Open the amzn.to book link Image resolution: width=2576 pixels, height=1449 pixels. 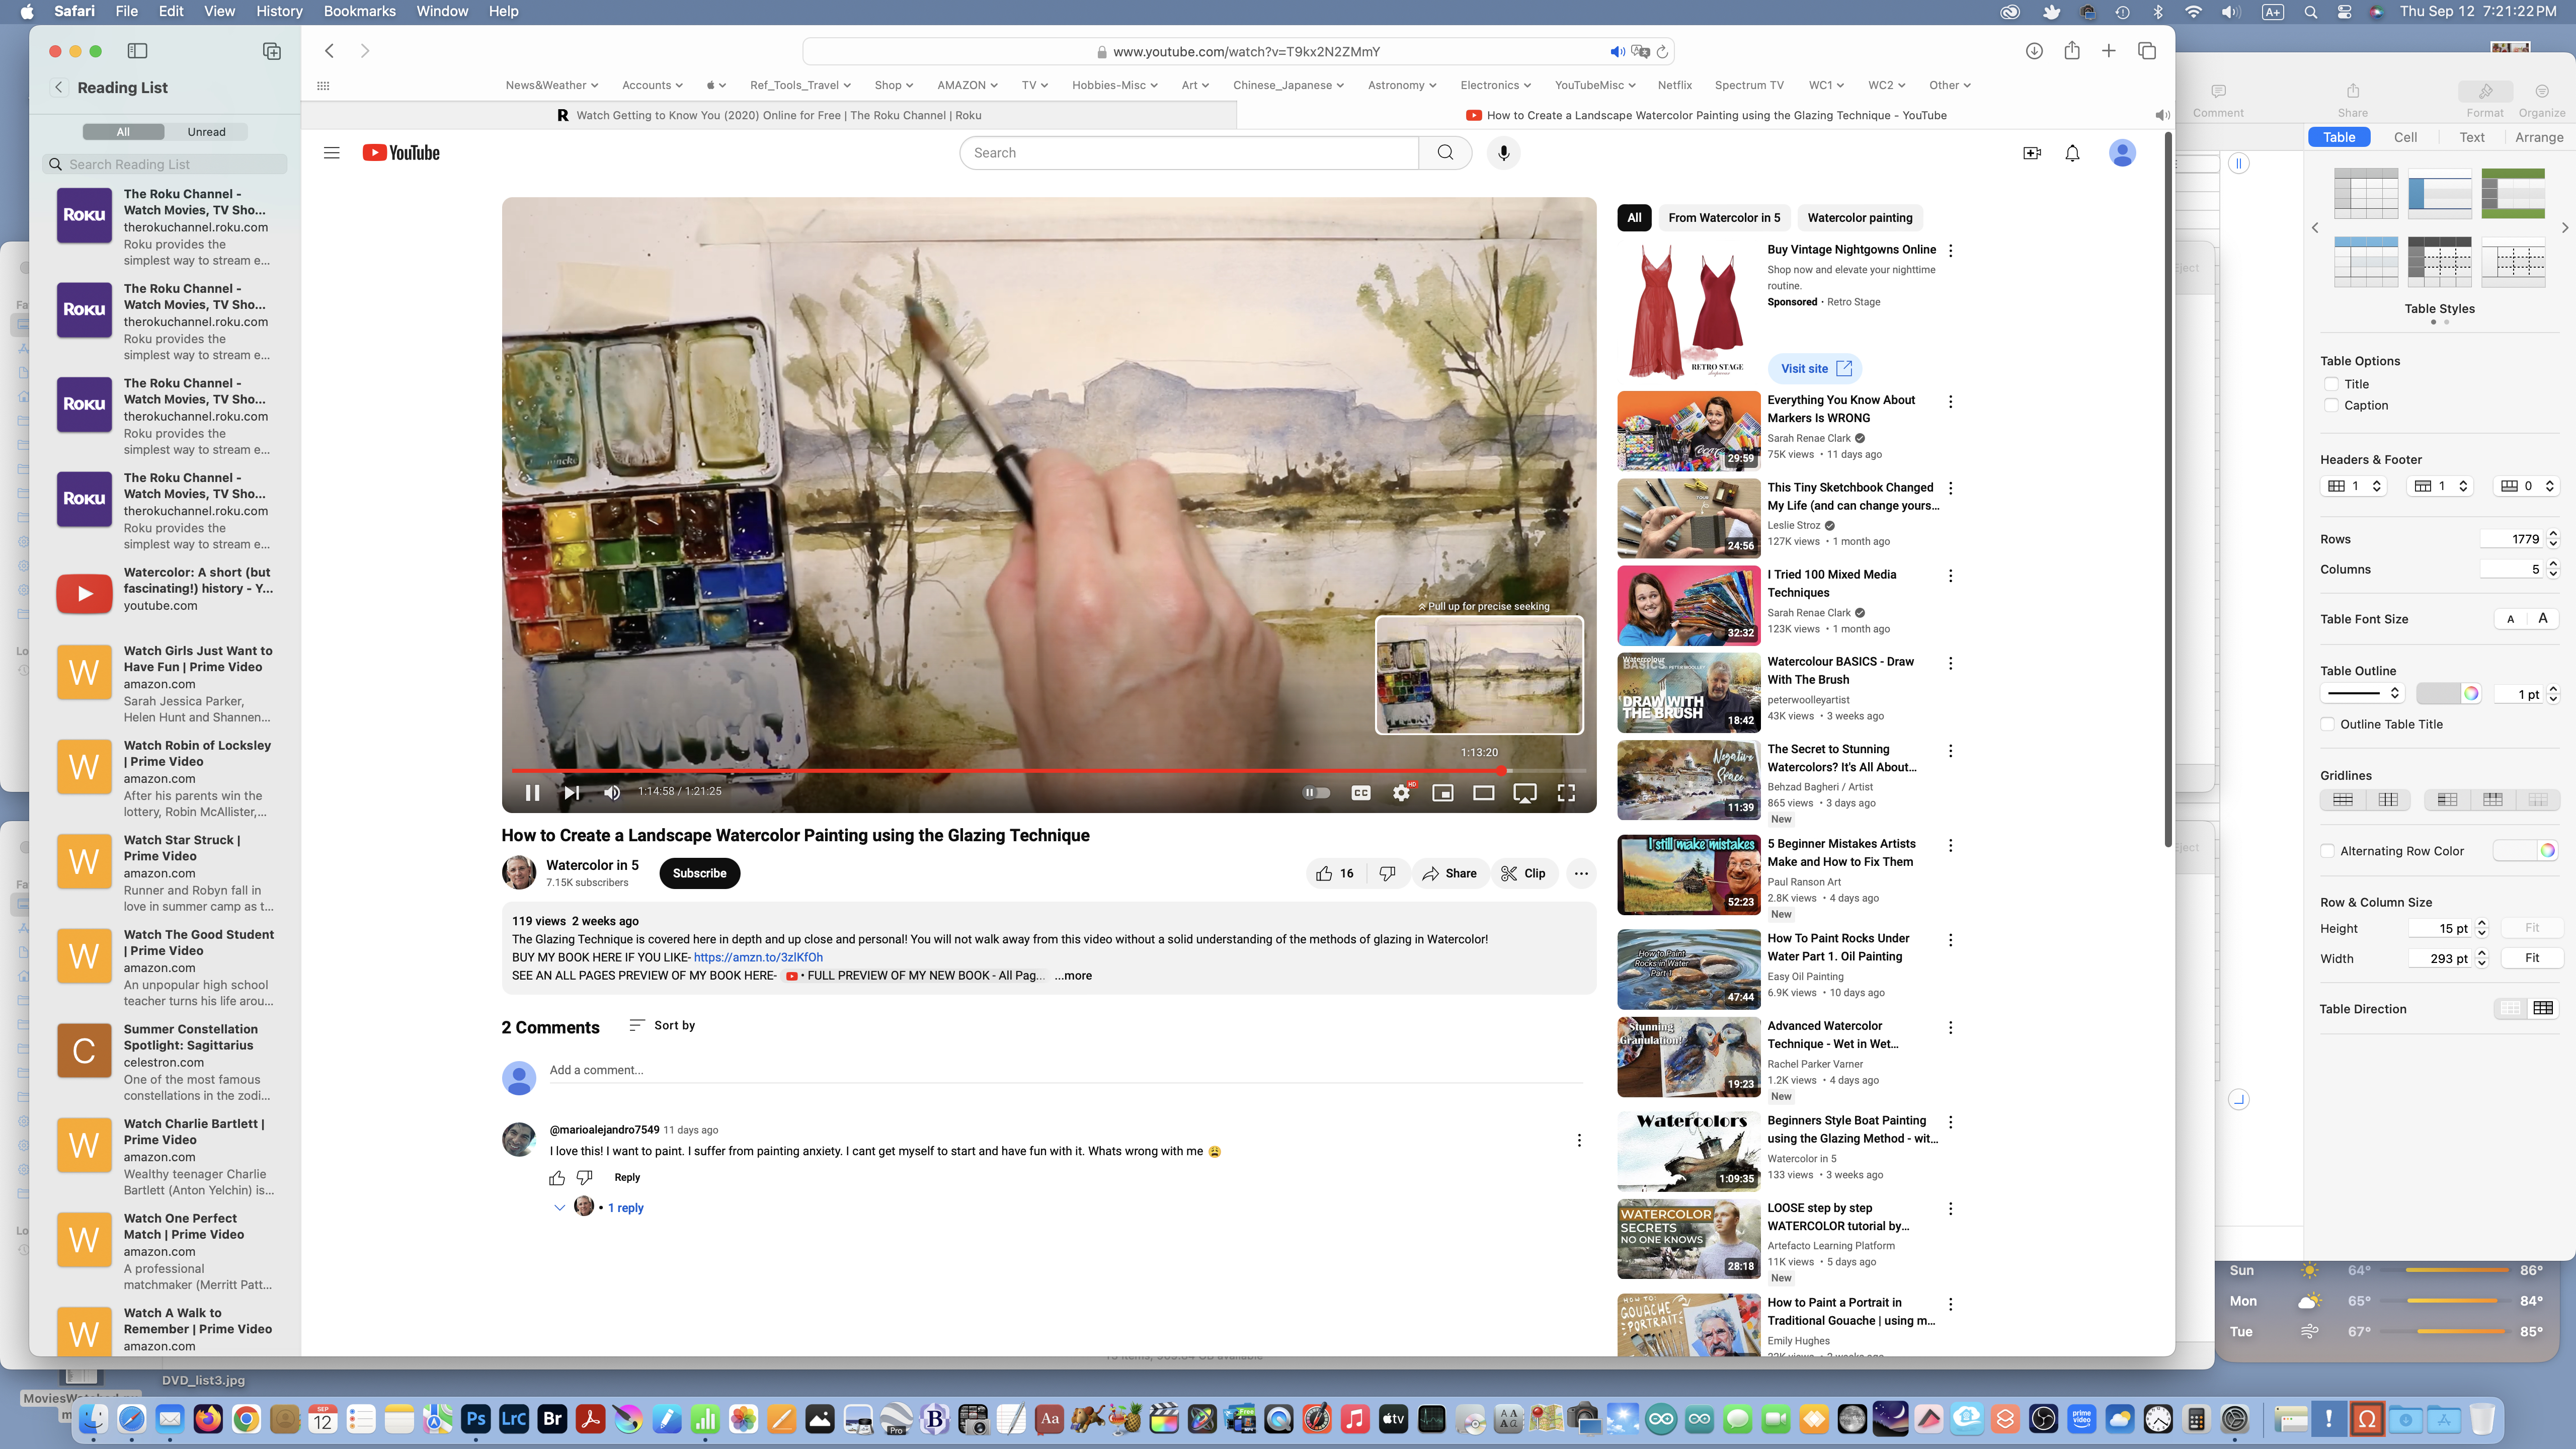757,957
